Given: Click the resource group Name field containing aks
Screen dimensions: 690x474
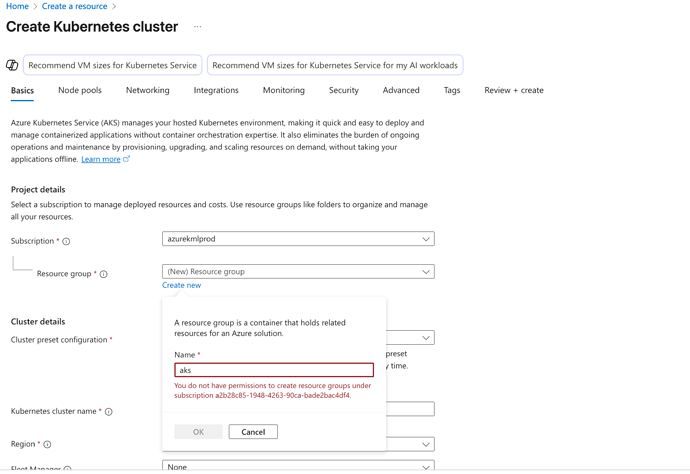Looking at the screenshot, I should 274,370.
